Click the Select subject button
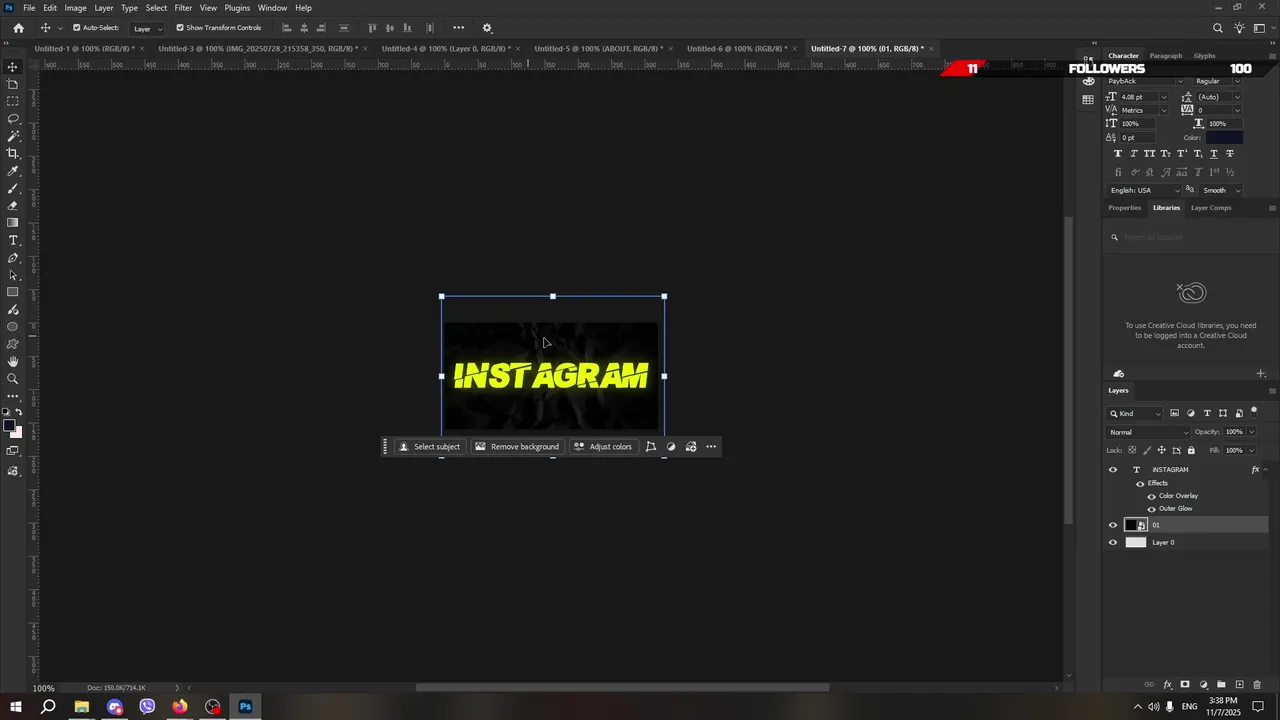 coord(430,447)
